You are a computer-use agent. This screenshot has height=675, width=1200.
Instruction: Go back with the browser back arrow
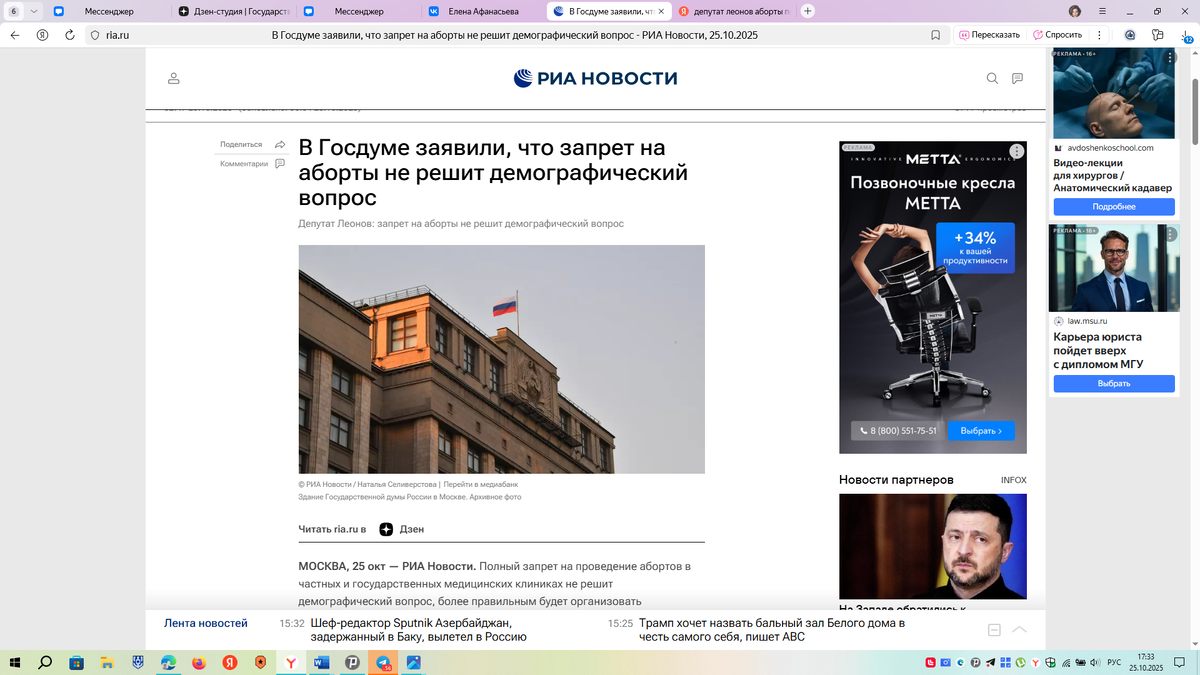(14, 33)
